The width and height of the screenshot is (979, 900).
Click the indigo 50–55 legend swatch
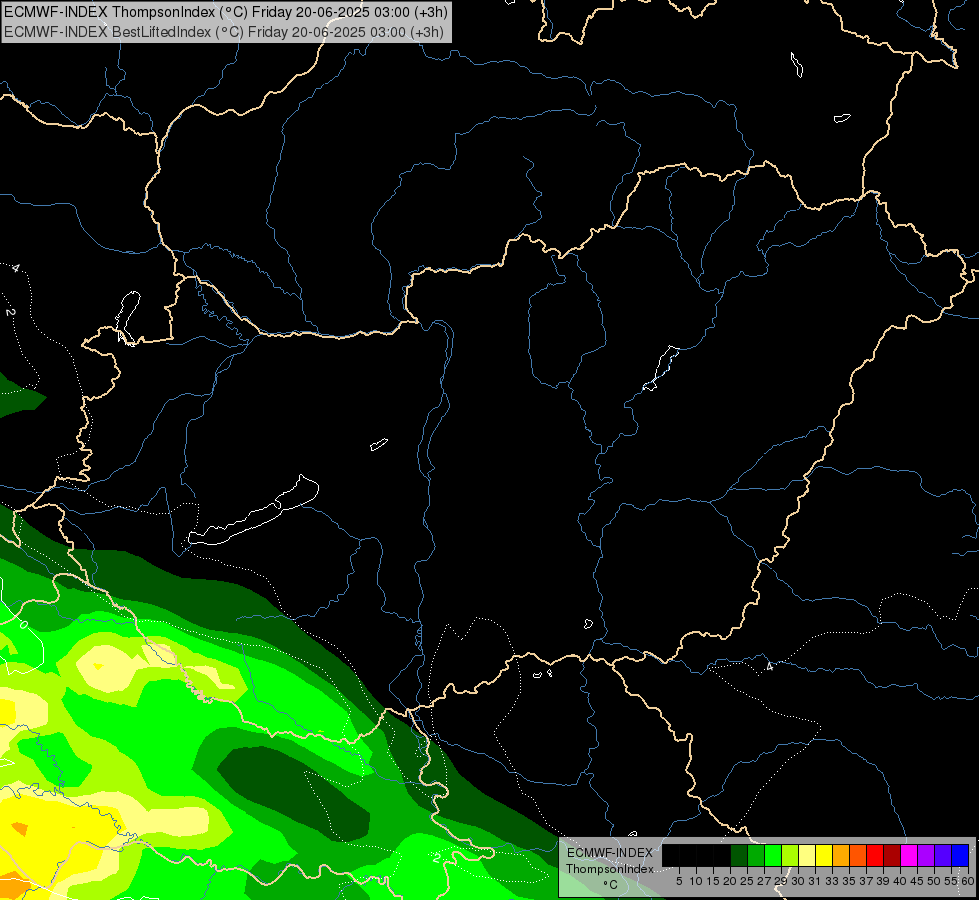click(943, 855)
